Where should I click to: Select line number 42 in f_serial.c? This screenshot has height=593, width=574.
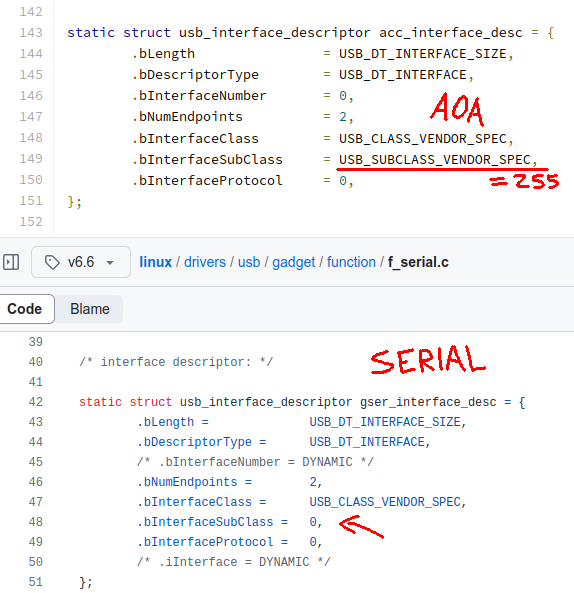pos(36,402)
